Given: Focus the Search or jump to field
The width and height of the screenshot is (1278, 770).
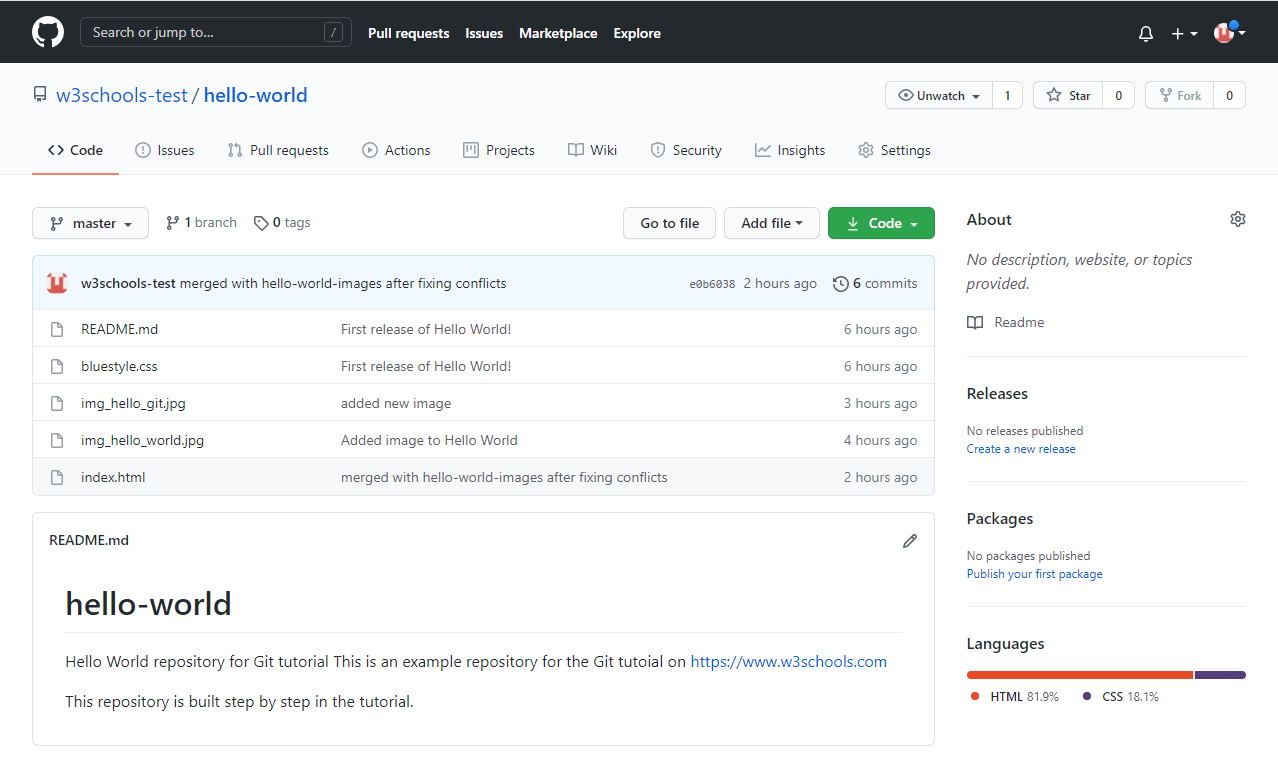Looking at the screenshot, I should point(216,32).
